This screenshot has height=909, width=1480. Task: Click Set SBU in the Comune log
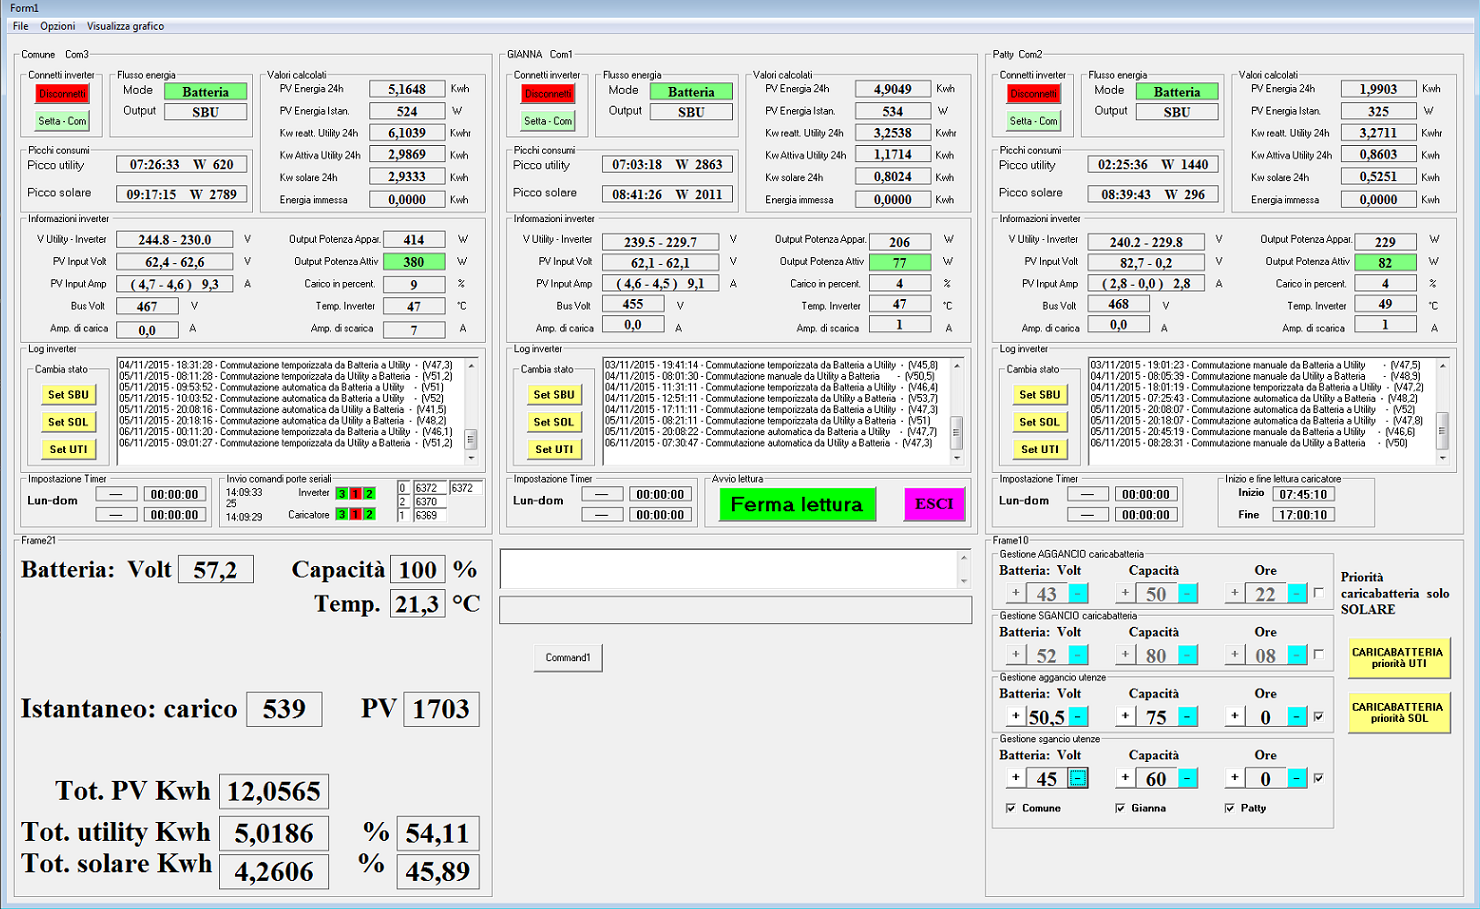(69, 395)
